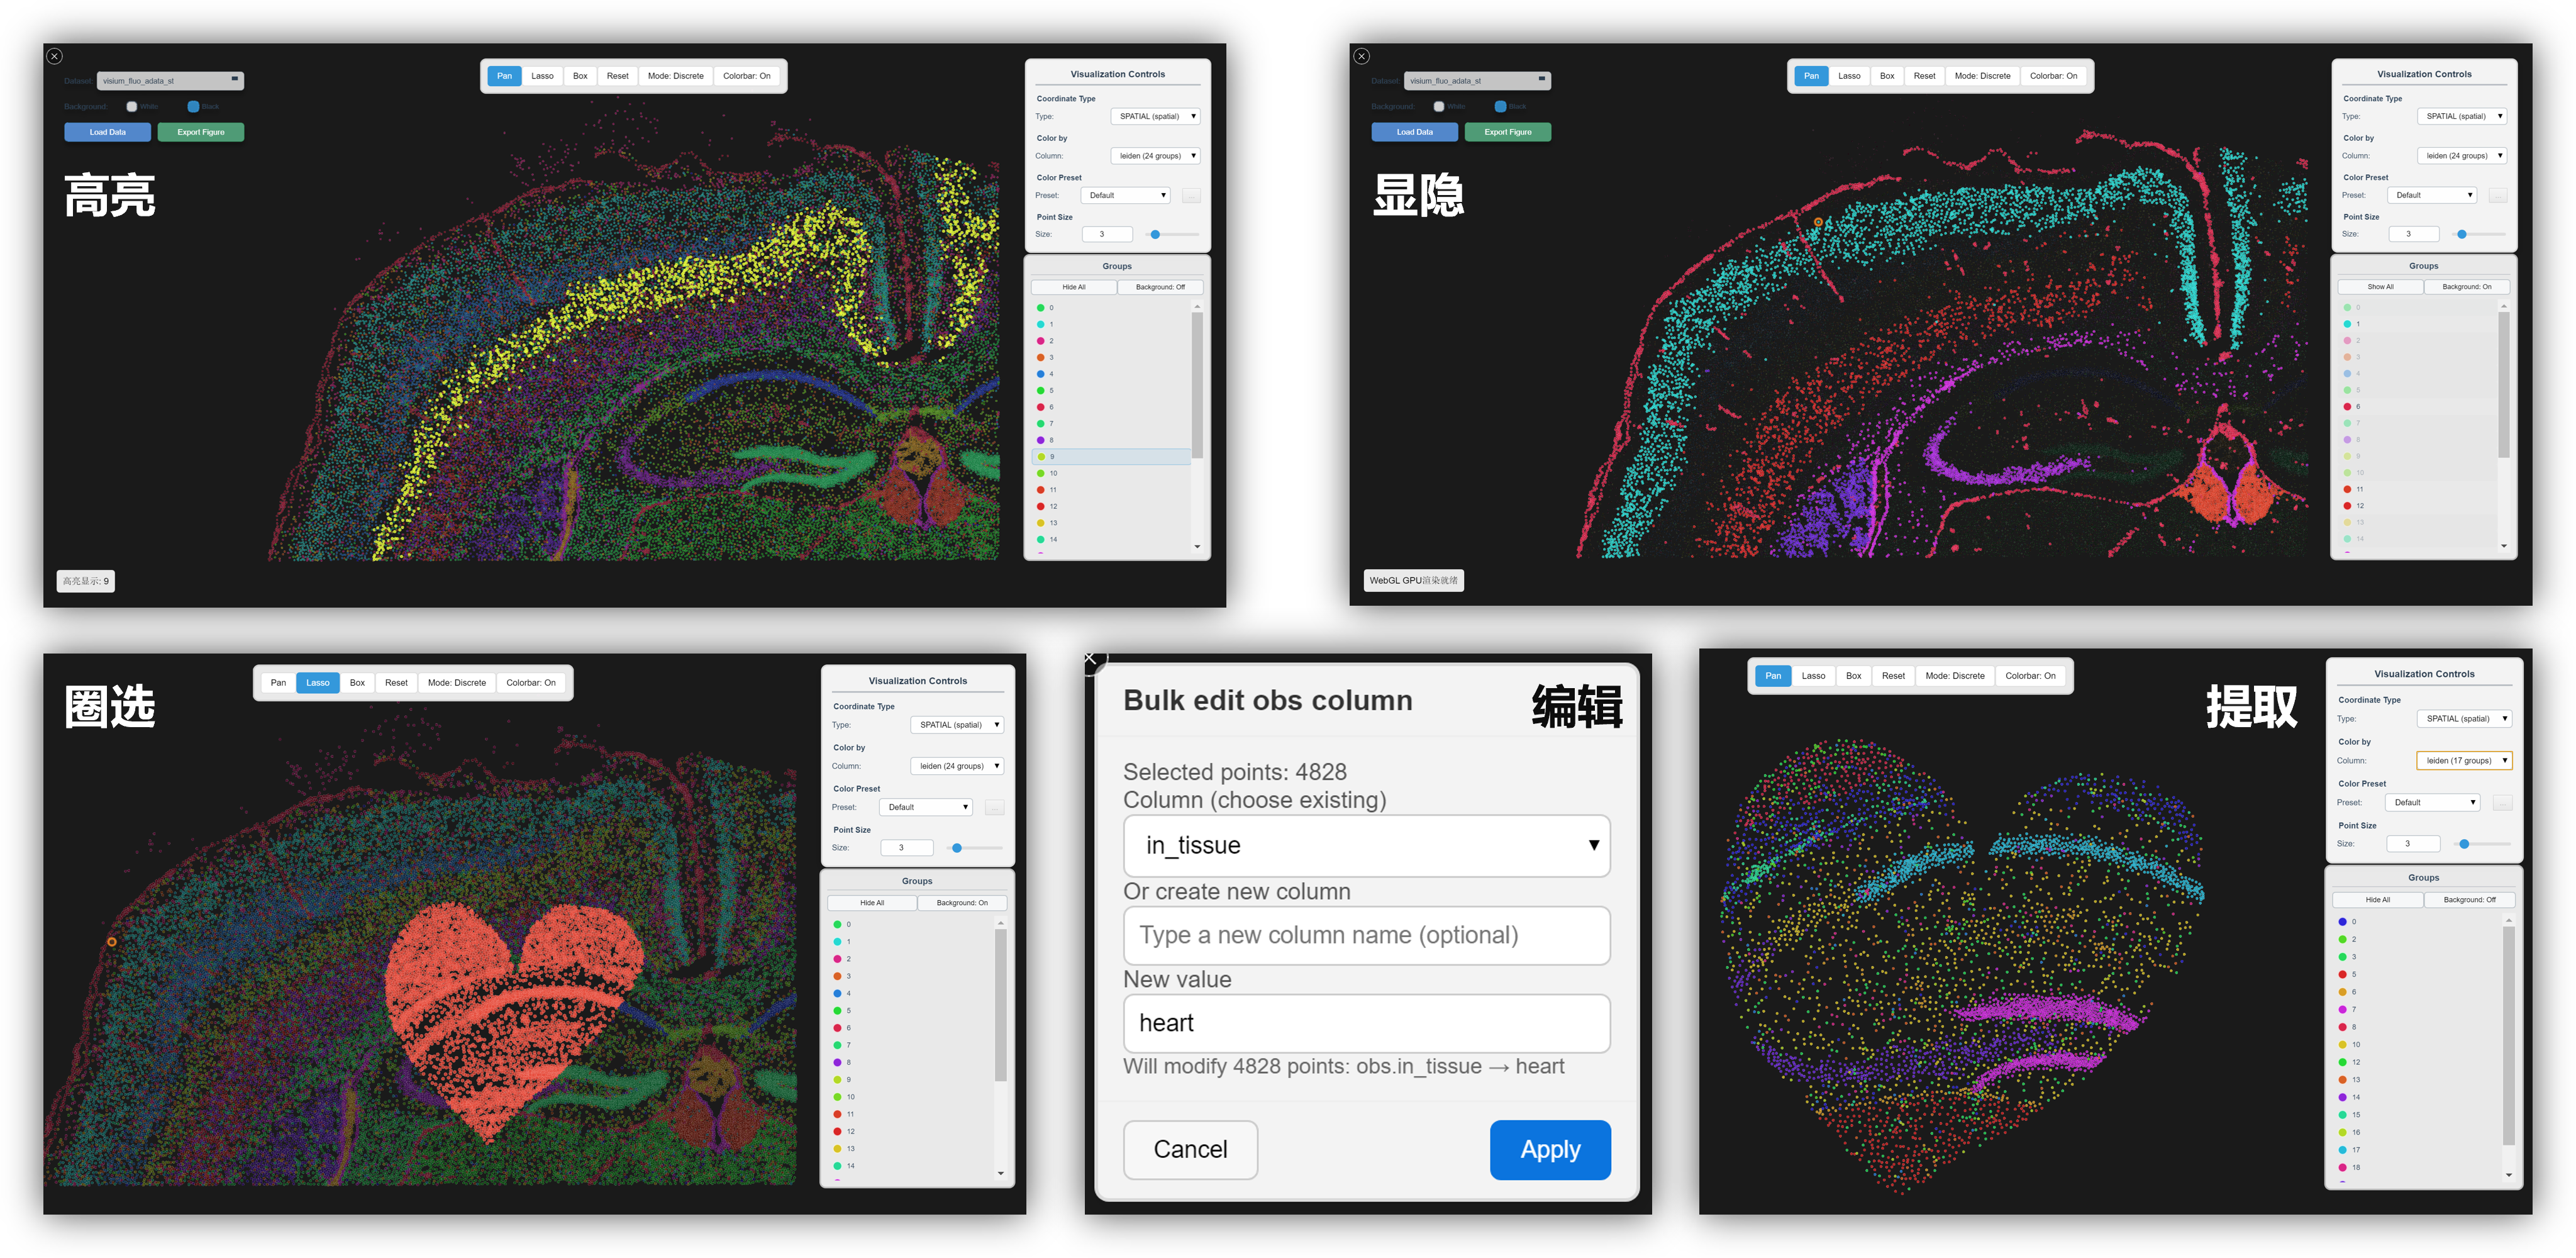Viewport: 2576px width, 1258px height.
Task: Click active Lasso tool in 圈选 panel
Action: click(318, 683)
